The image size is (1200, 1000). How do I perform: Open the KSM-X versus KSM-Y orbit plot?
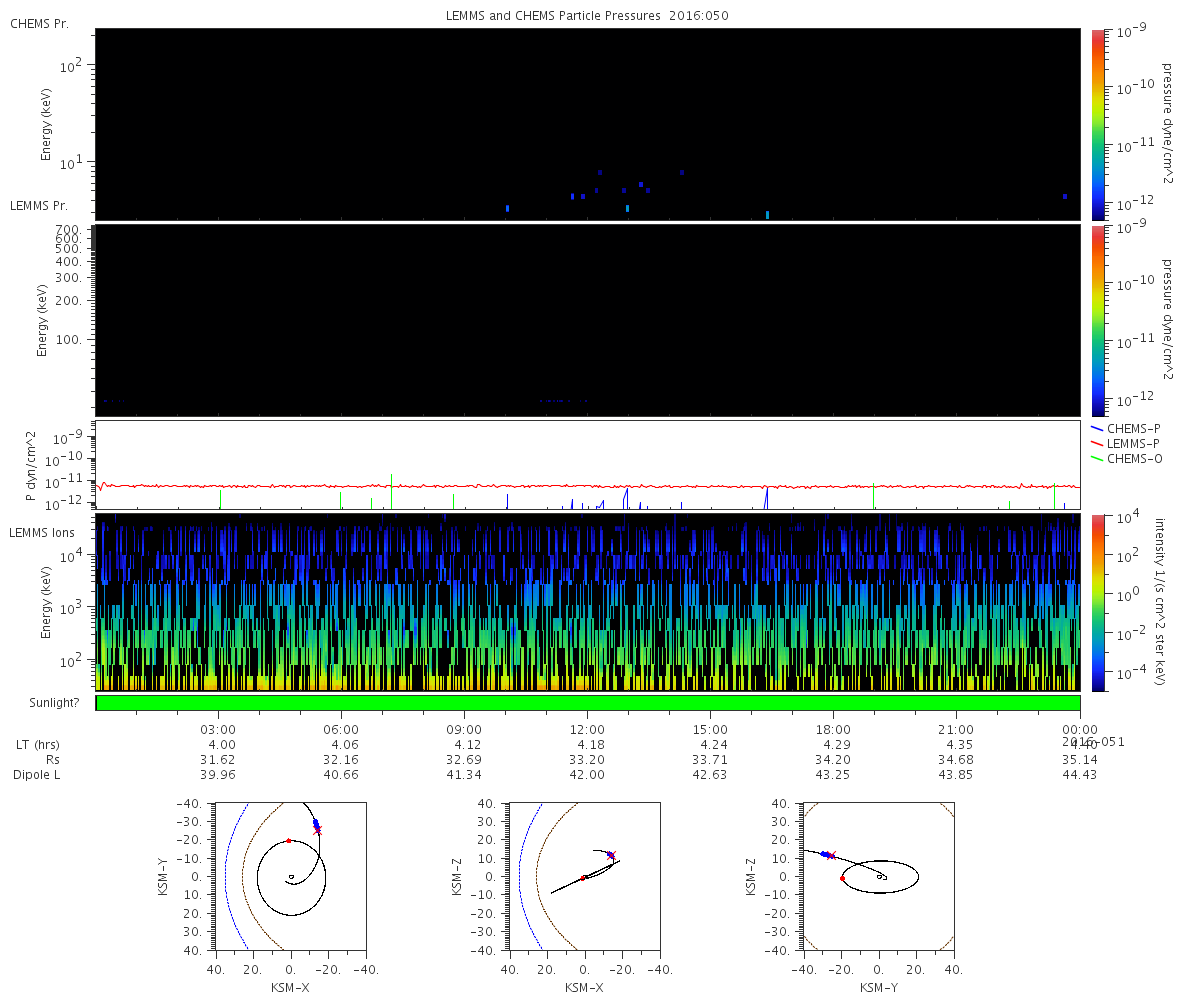(x=290, y=875)
